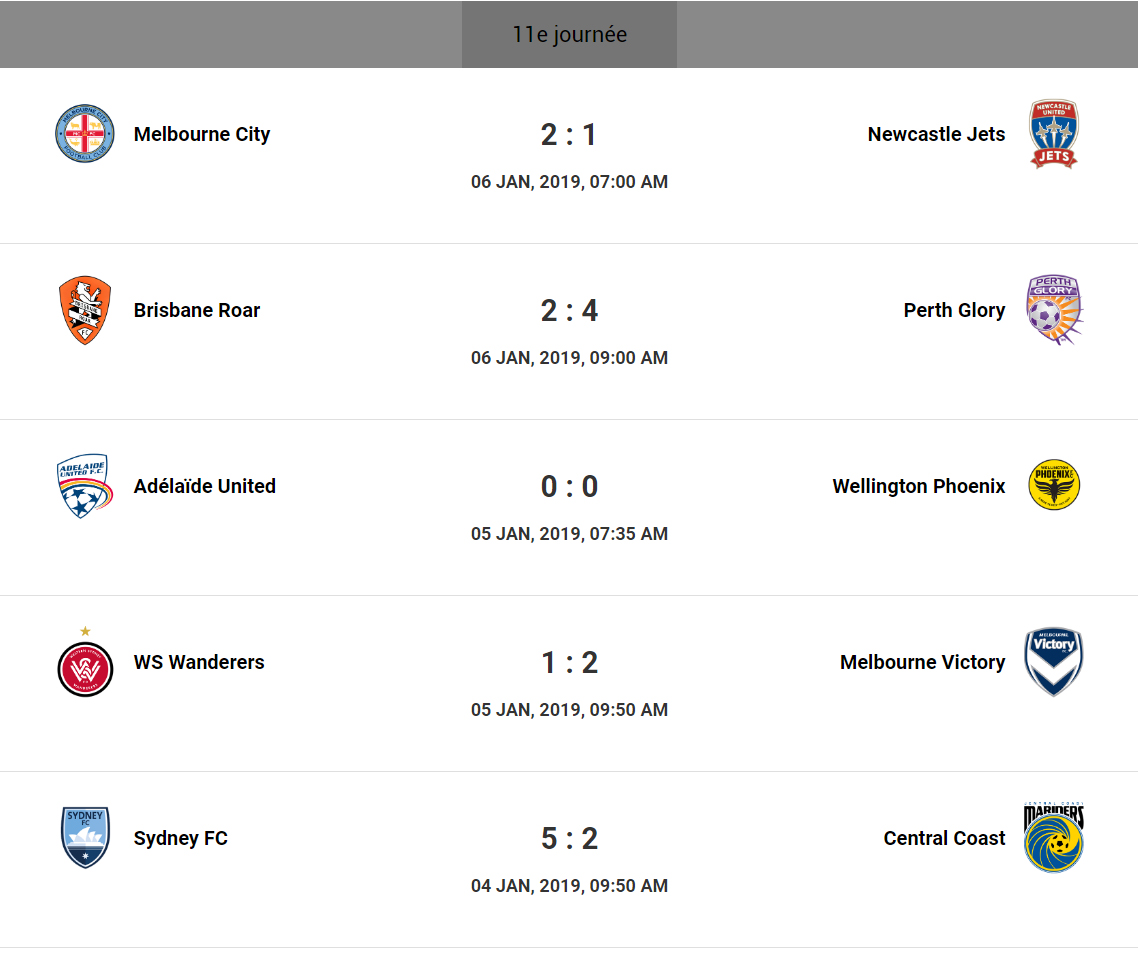Click the 06 JAN 07:00 AM match date
1138x954 pixels.
click(x=569, y=182)
